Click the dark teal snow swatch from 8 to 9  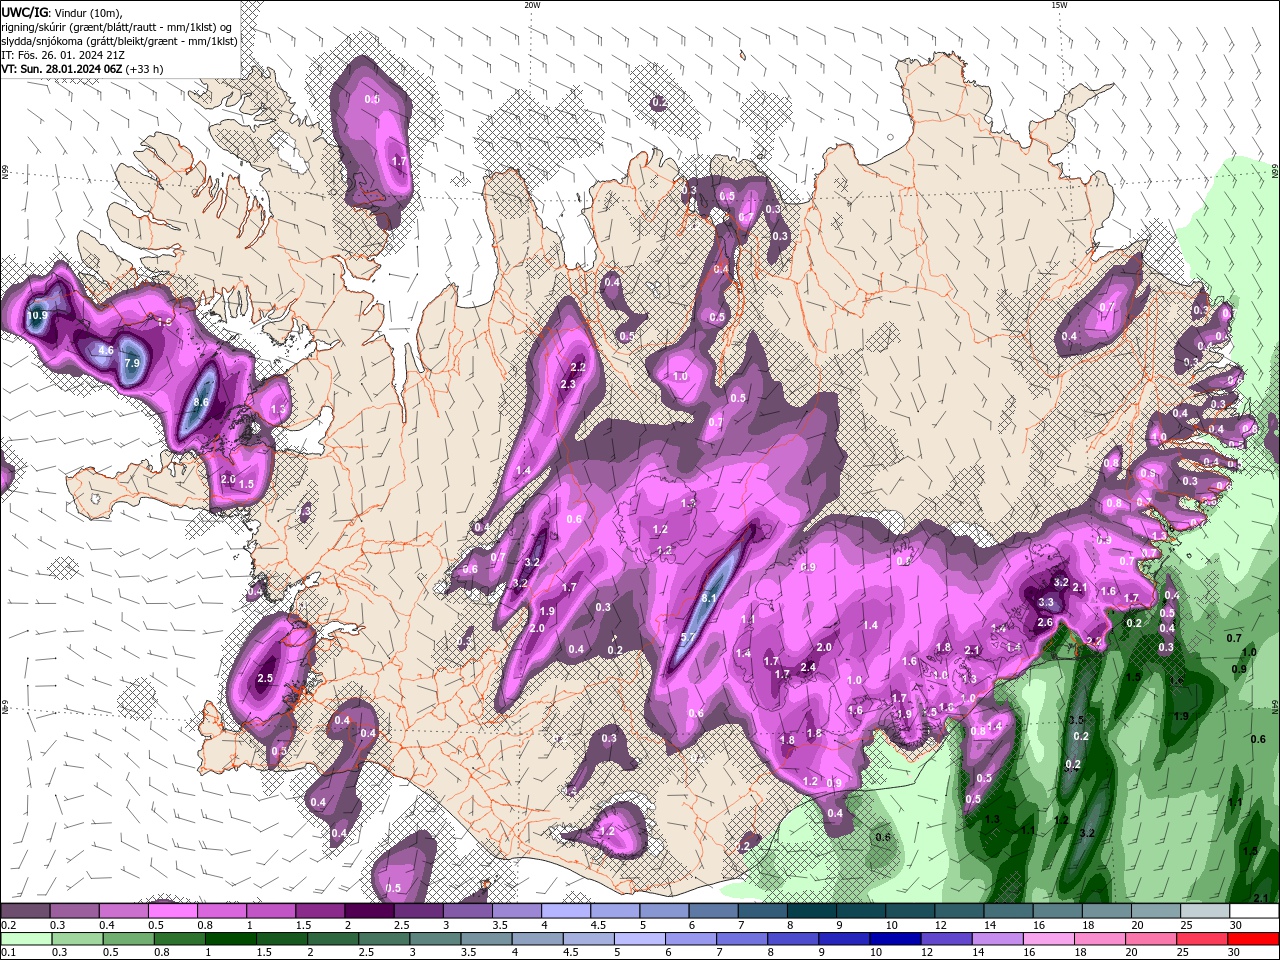click(812, 911)
